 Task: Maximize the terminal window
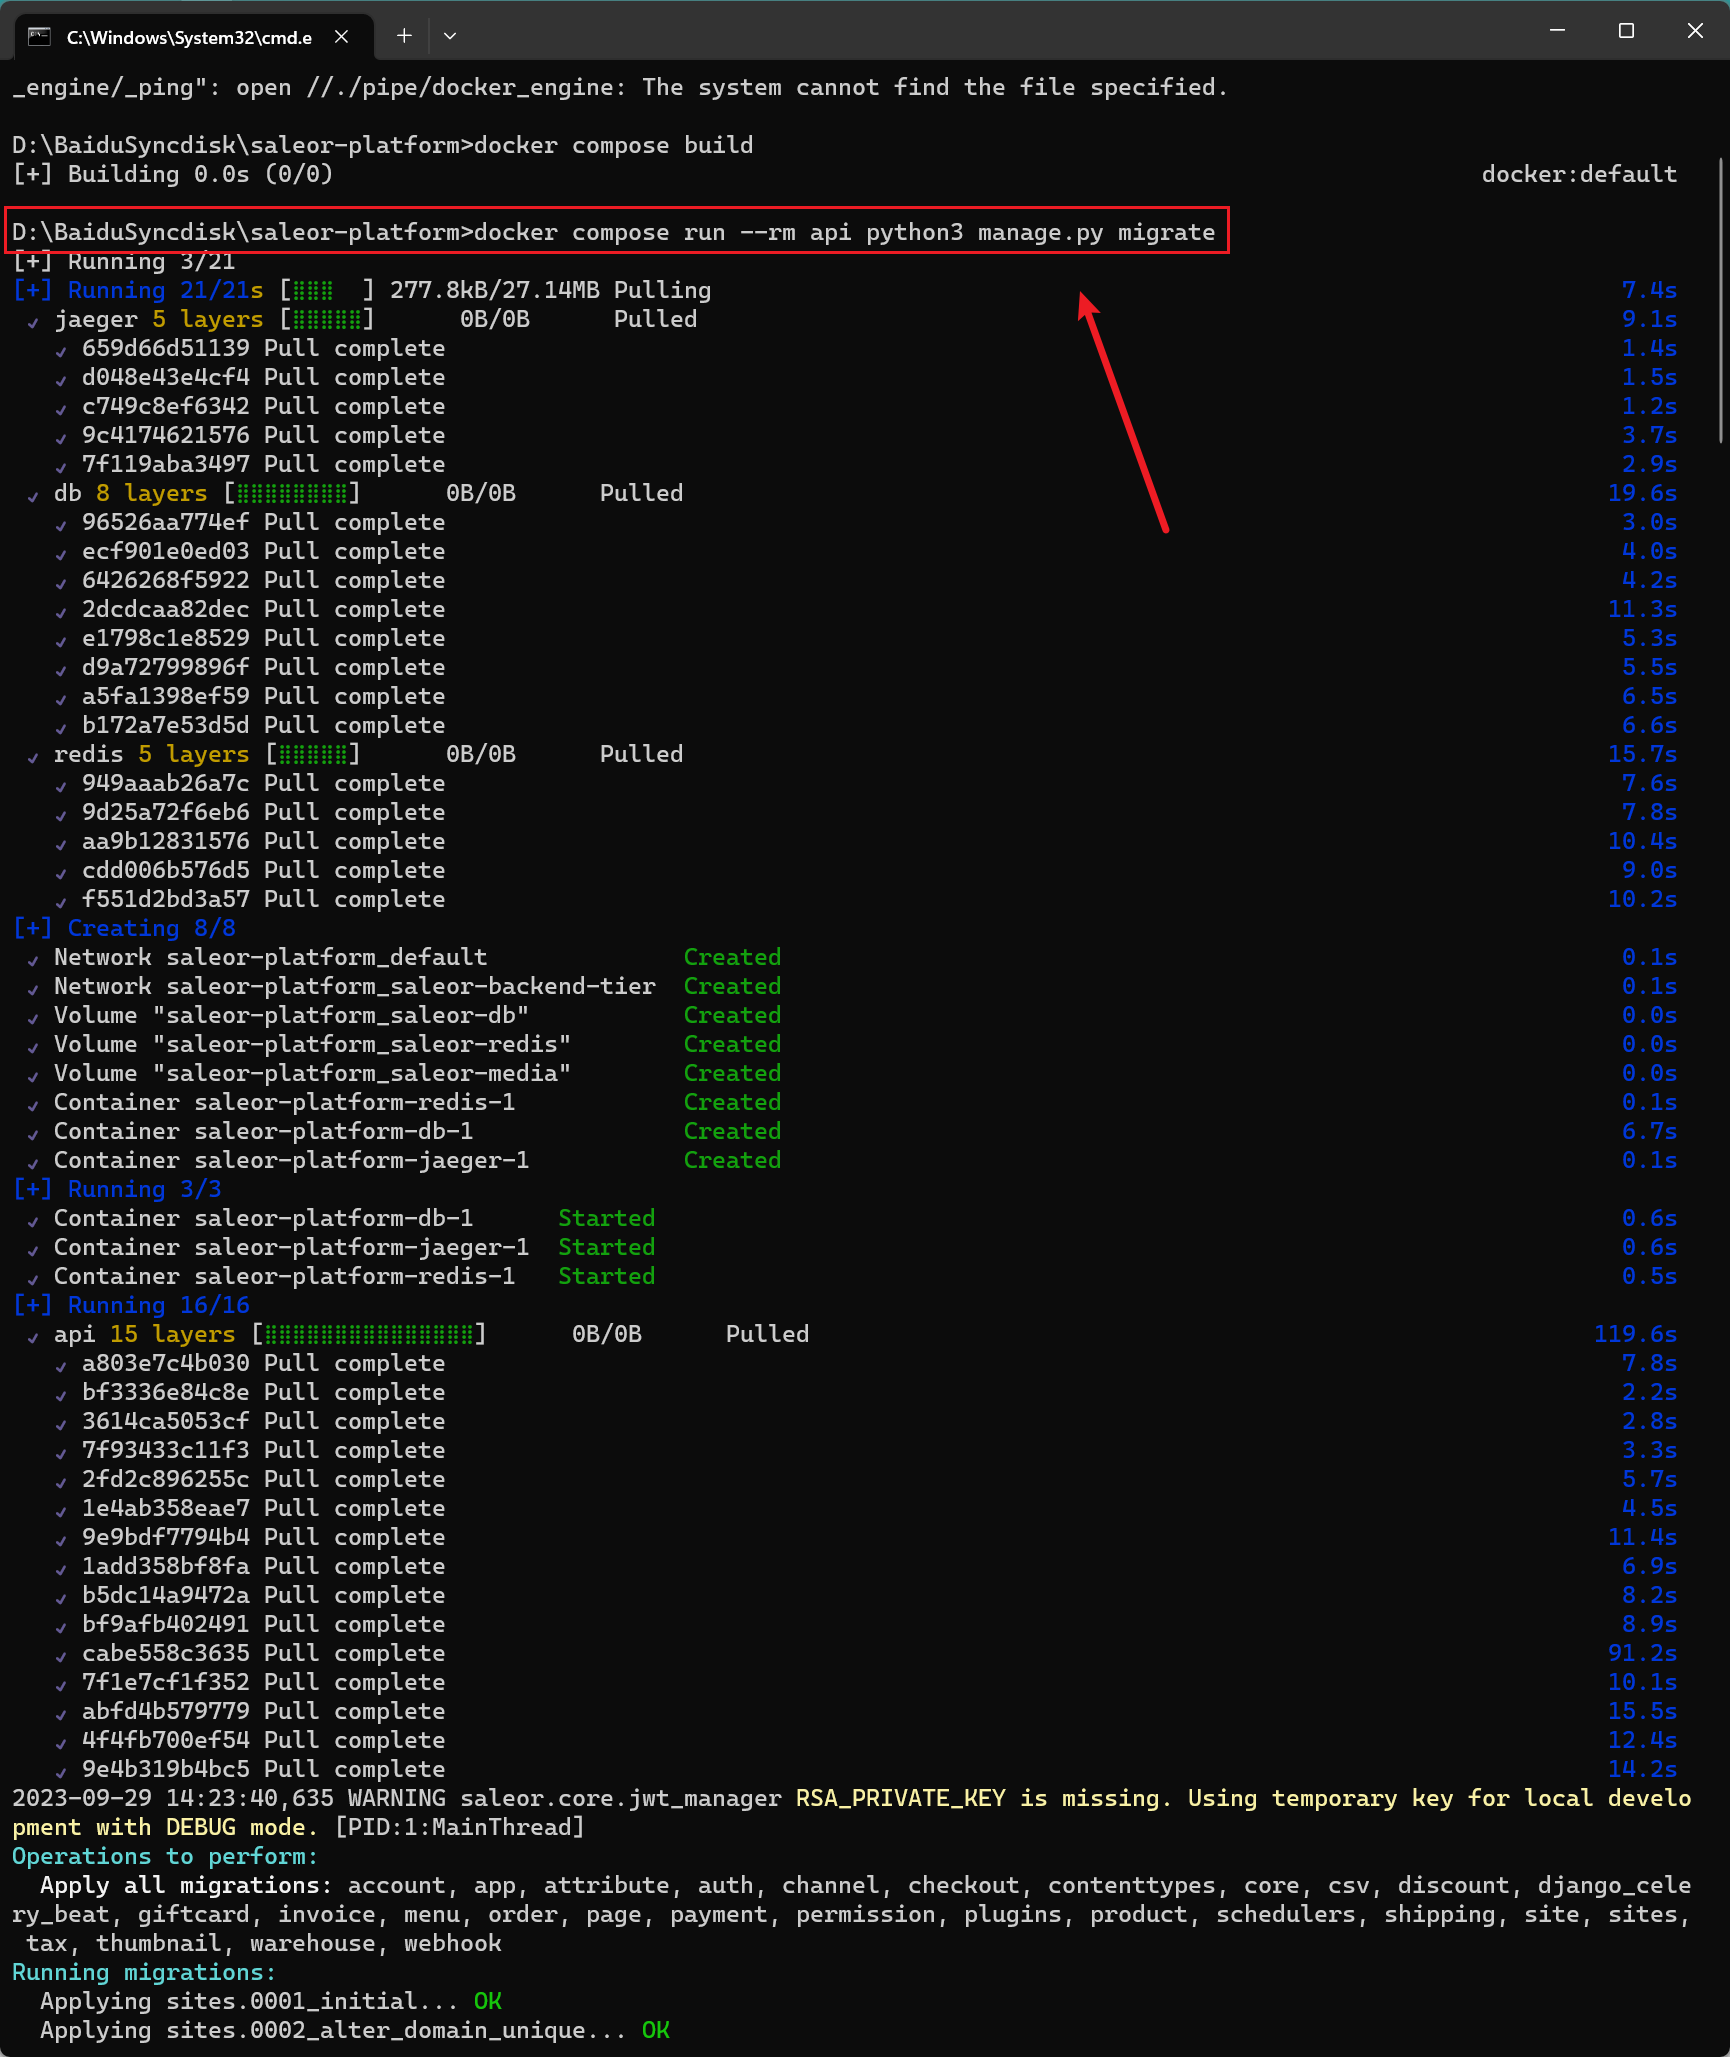1626,31
